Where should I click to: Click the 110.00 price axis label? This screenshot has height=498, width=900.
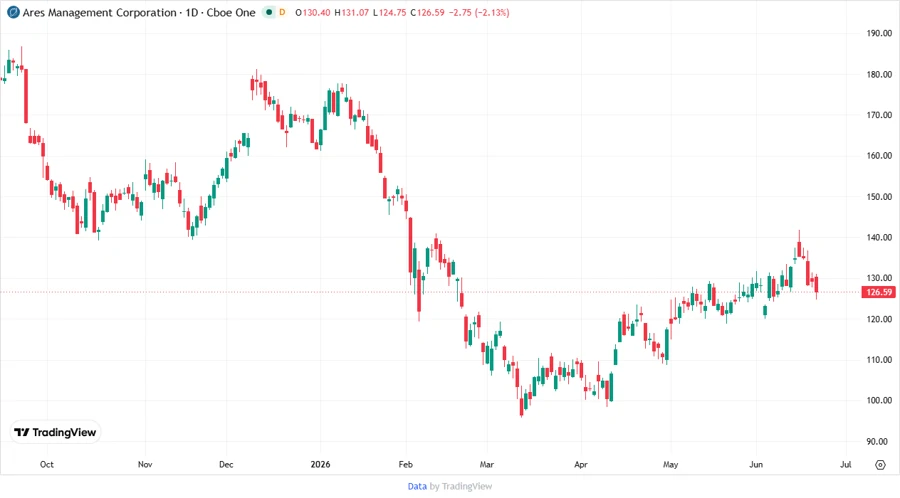(x=879, y=360)
